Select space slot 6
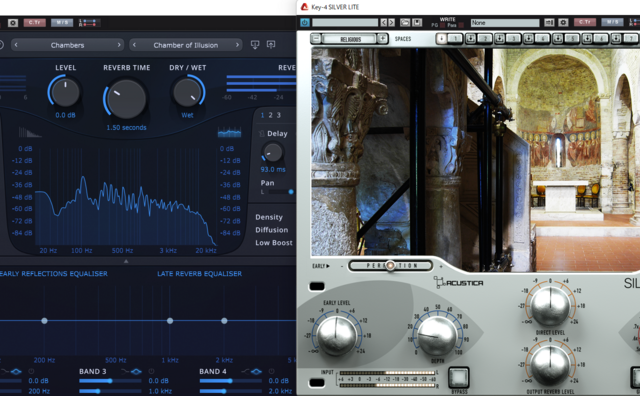 [x=601, y=39]
